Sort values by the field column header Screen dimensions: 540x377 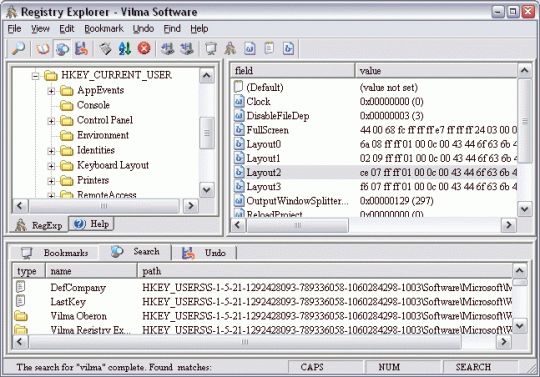pyautogui.click(x=292, y=71)
